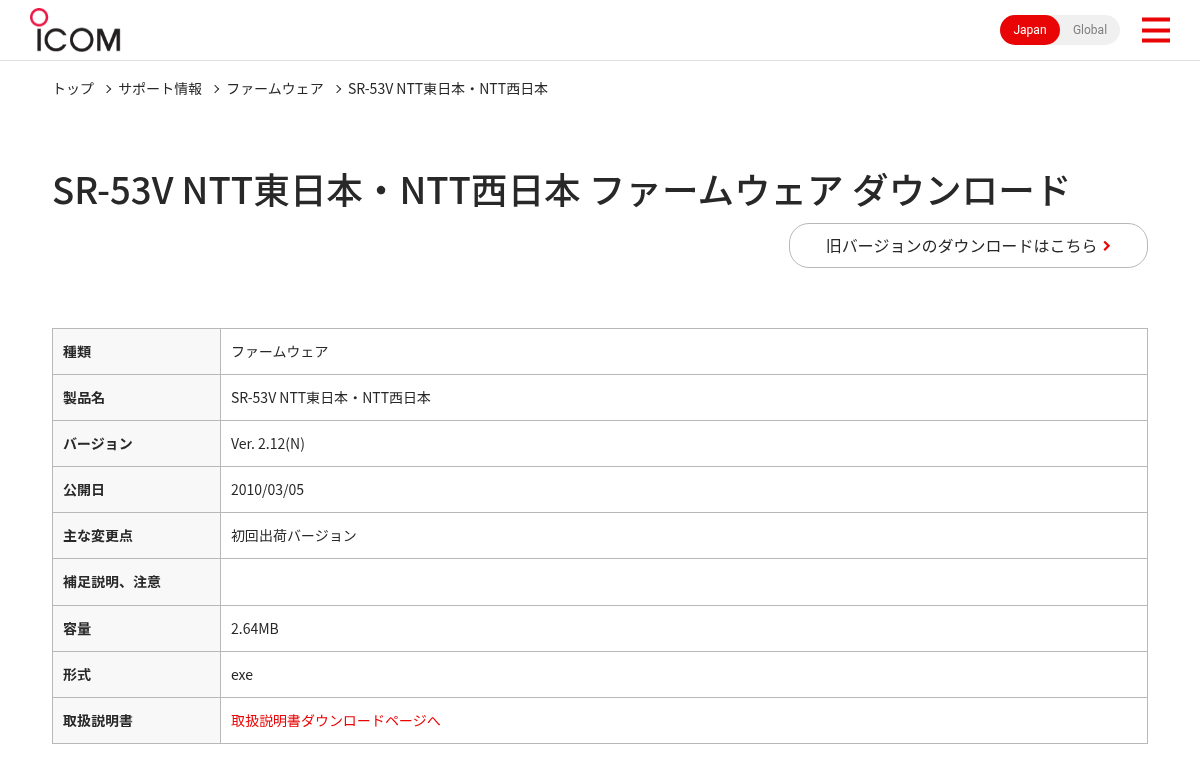Open the red hamburger menu
This screenshot has height=757, width=1200.
(x=1155, y=30)
